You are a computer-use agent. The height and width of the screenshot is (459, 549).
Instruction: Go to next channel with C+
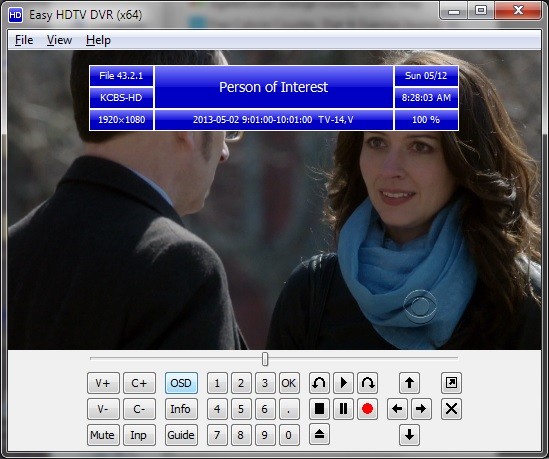[139, 383]
